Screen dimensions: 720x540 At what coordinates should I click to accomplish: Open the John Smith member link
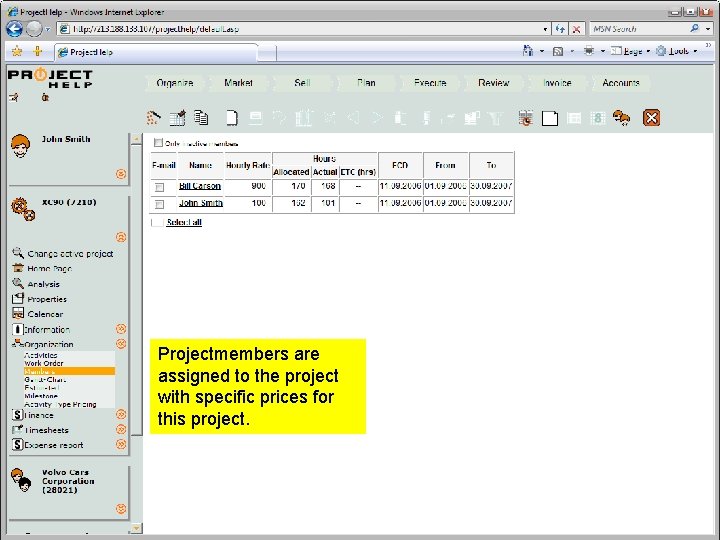[x=201, y=203]
